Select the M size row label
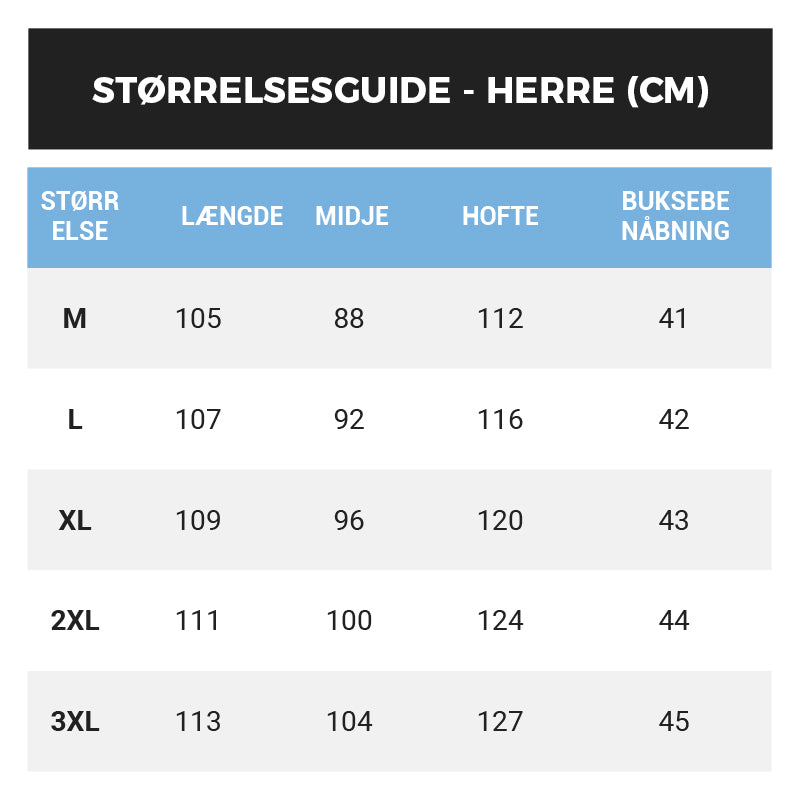Viewport: 800px width, 800px height. point(75,319)
